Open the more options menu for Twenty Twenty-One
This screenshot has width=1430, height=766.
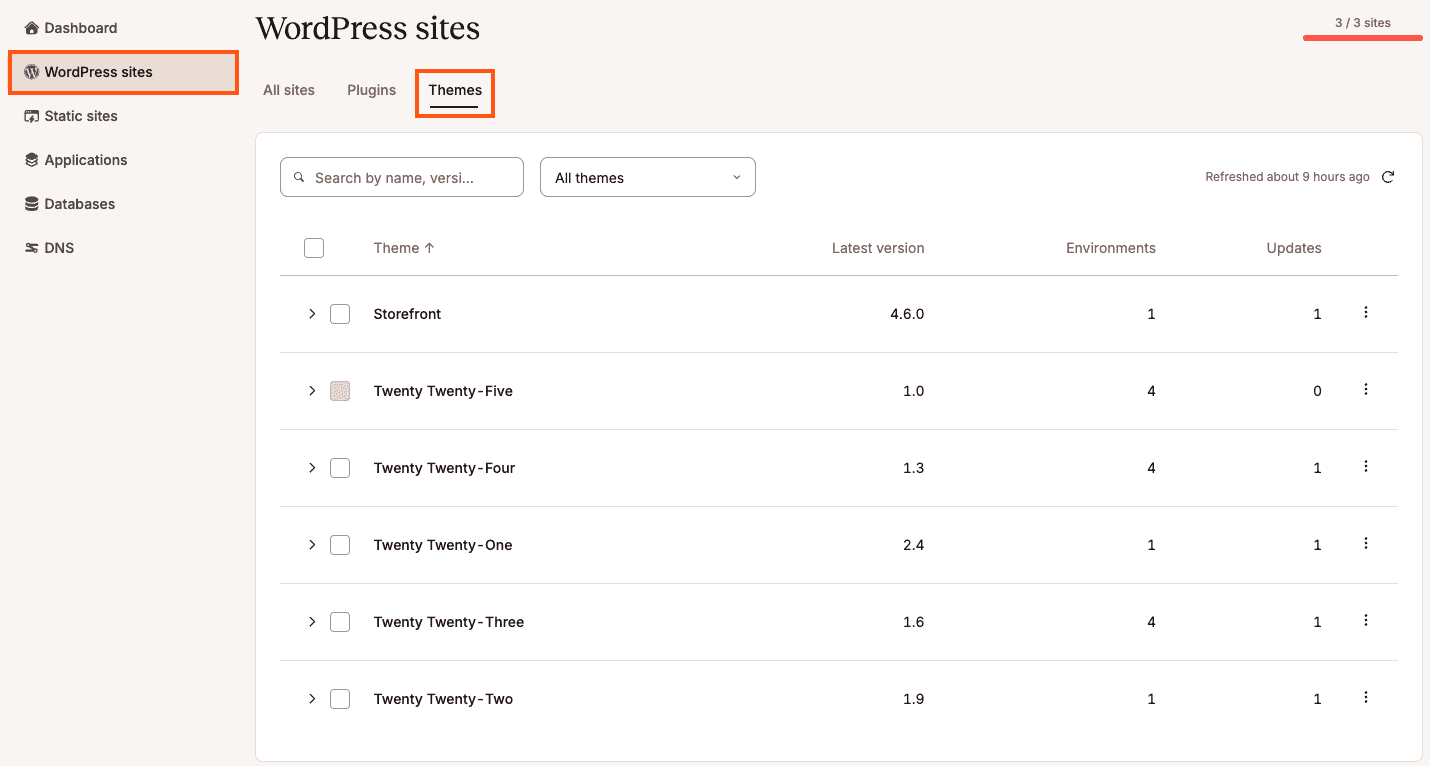click(x=1365, y=544)
